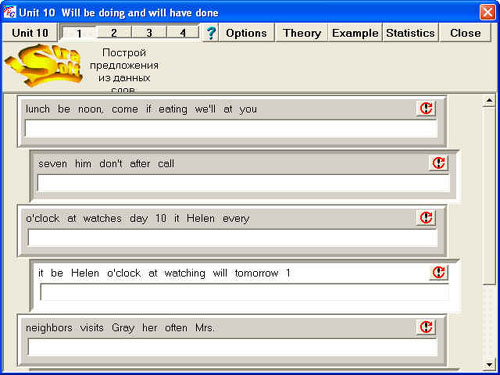This screenshot has width=500, height=375.
Task: Click the app icon in the title bar
Action: 9,12
